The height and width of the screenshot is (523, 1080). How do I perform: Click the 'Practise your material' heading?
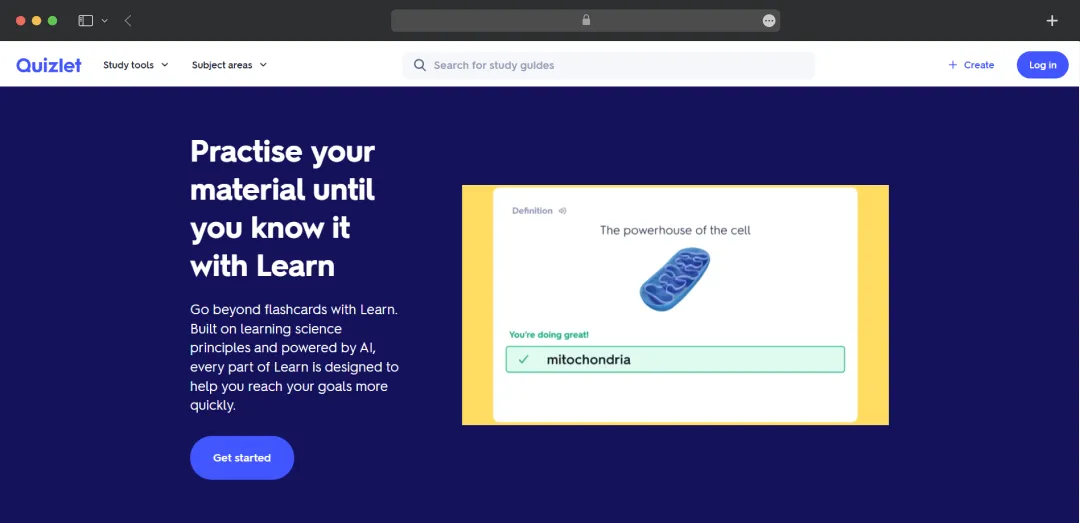click(282, 209)
